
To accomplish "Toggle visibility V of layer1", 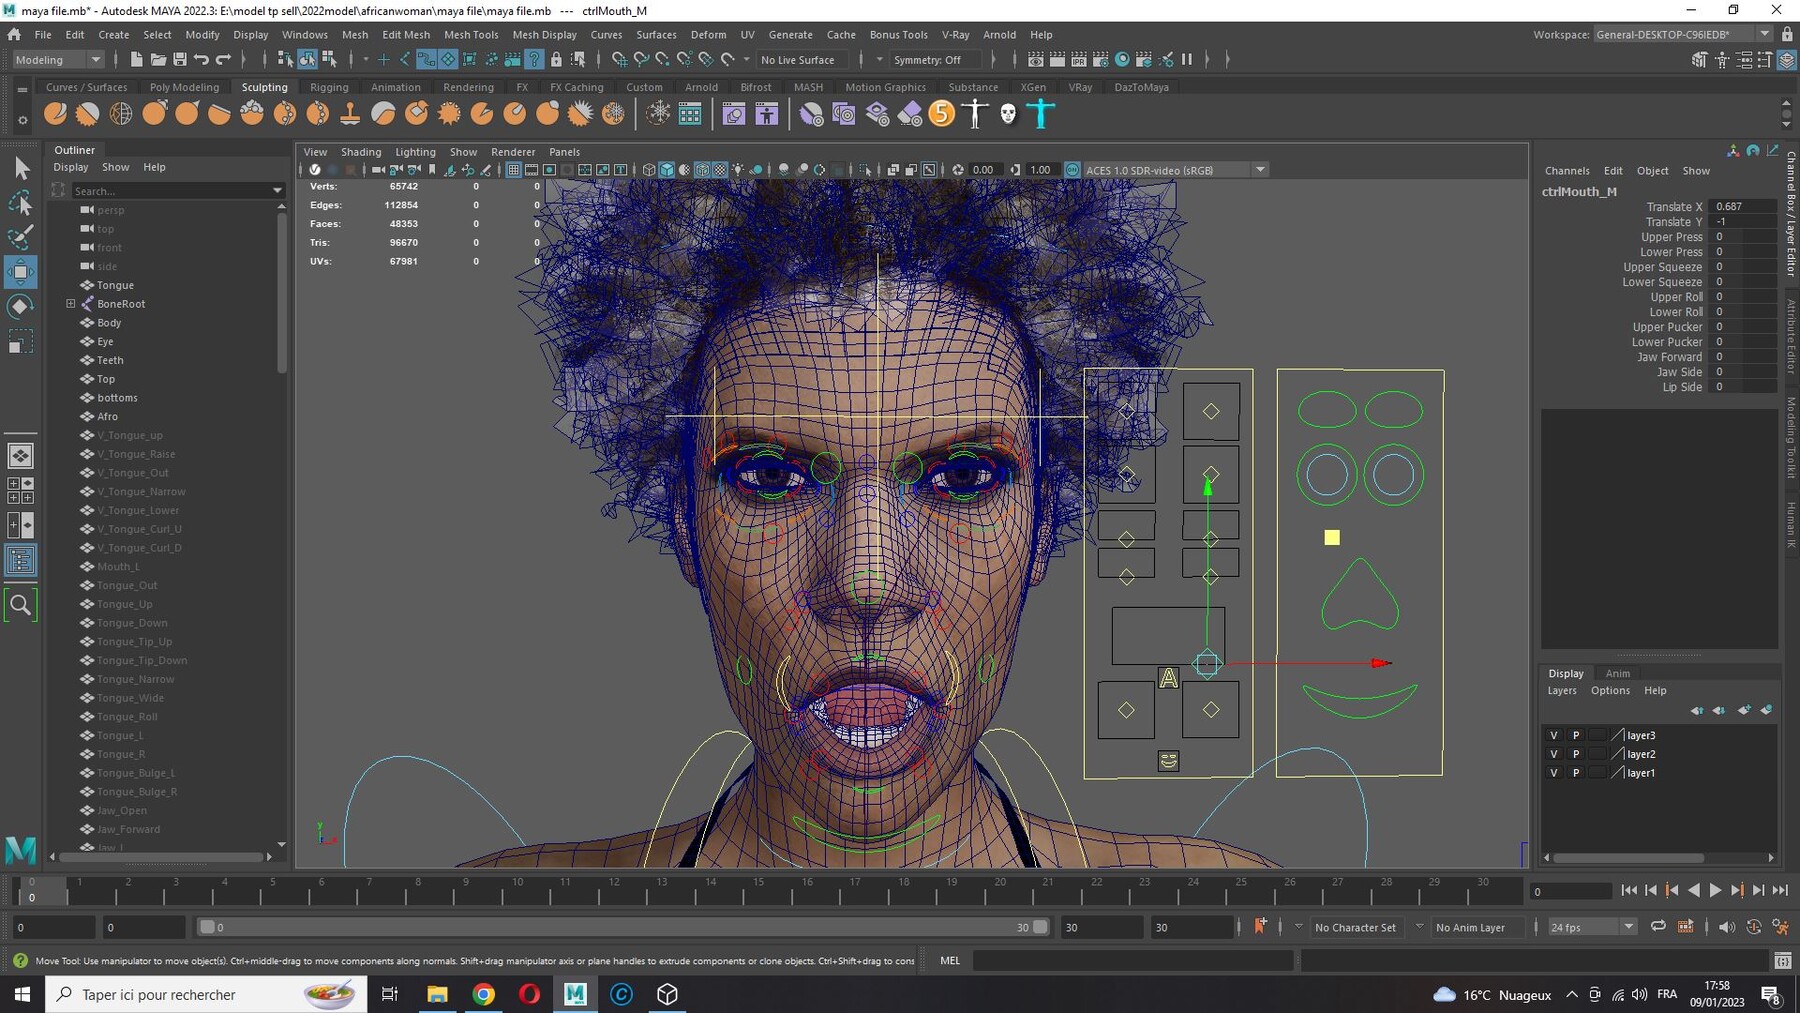I will [1554, 773].
